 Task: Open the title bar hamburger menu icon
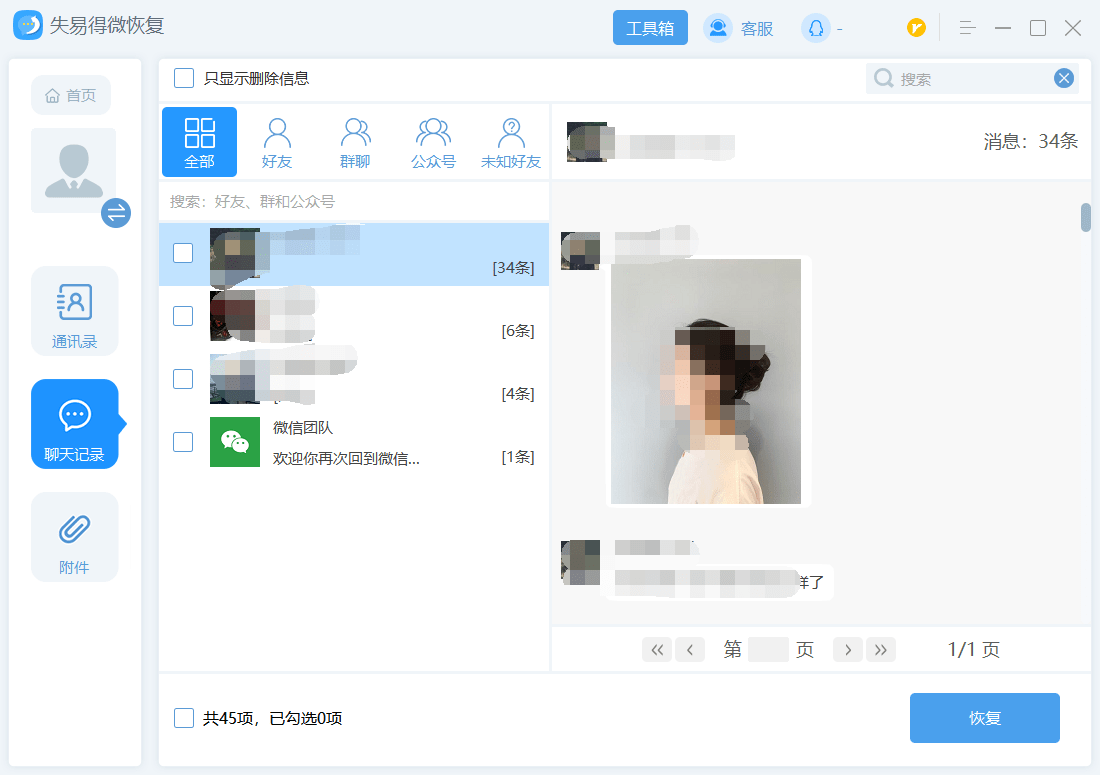[x=967, y=28]
